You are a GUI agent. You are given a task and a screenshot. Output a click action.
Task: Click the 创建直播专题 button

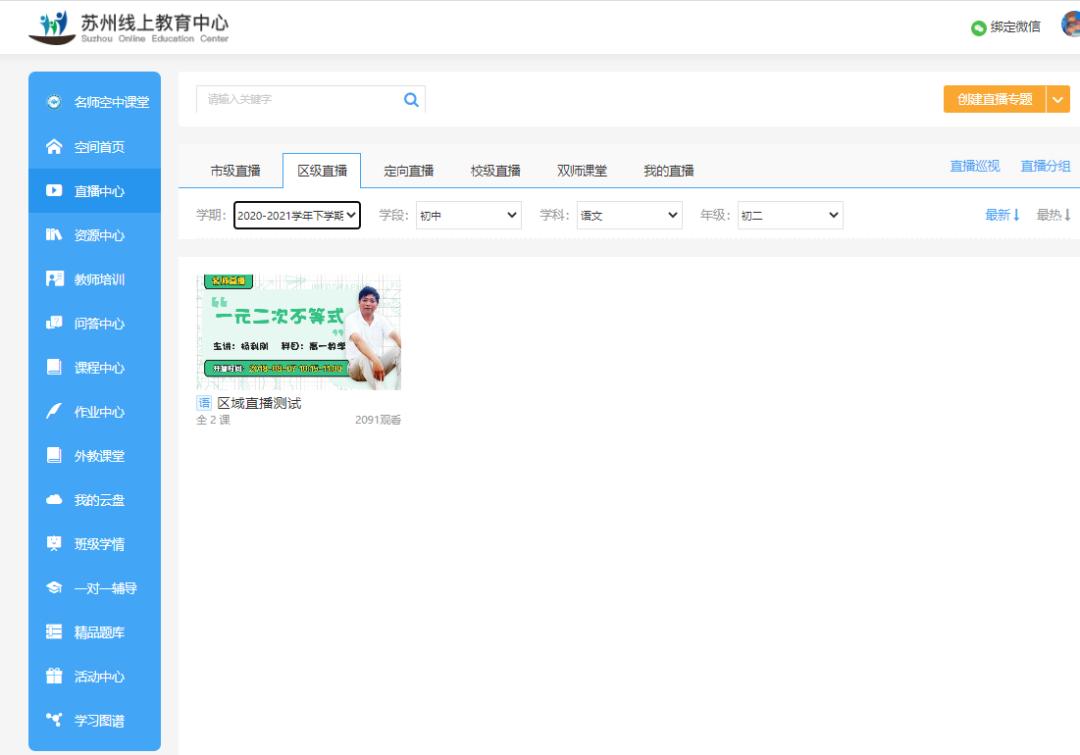[x=996, y=99]
